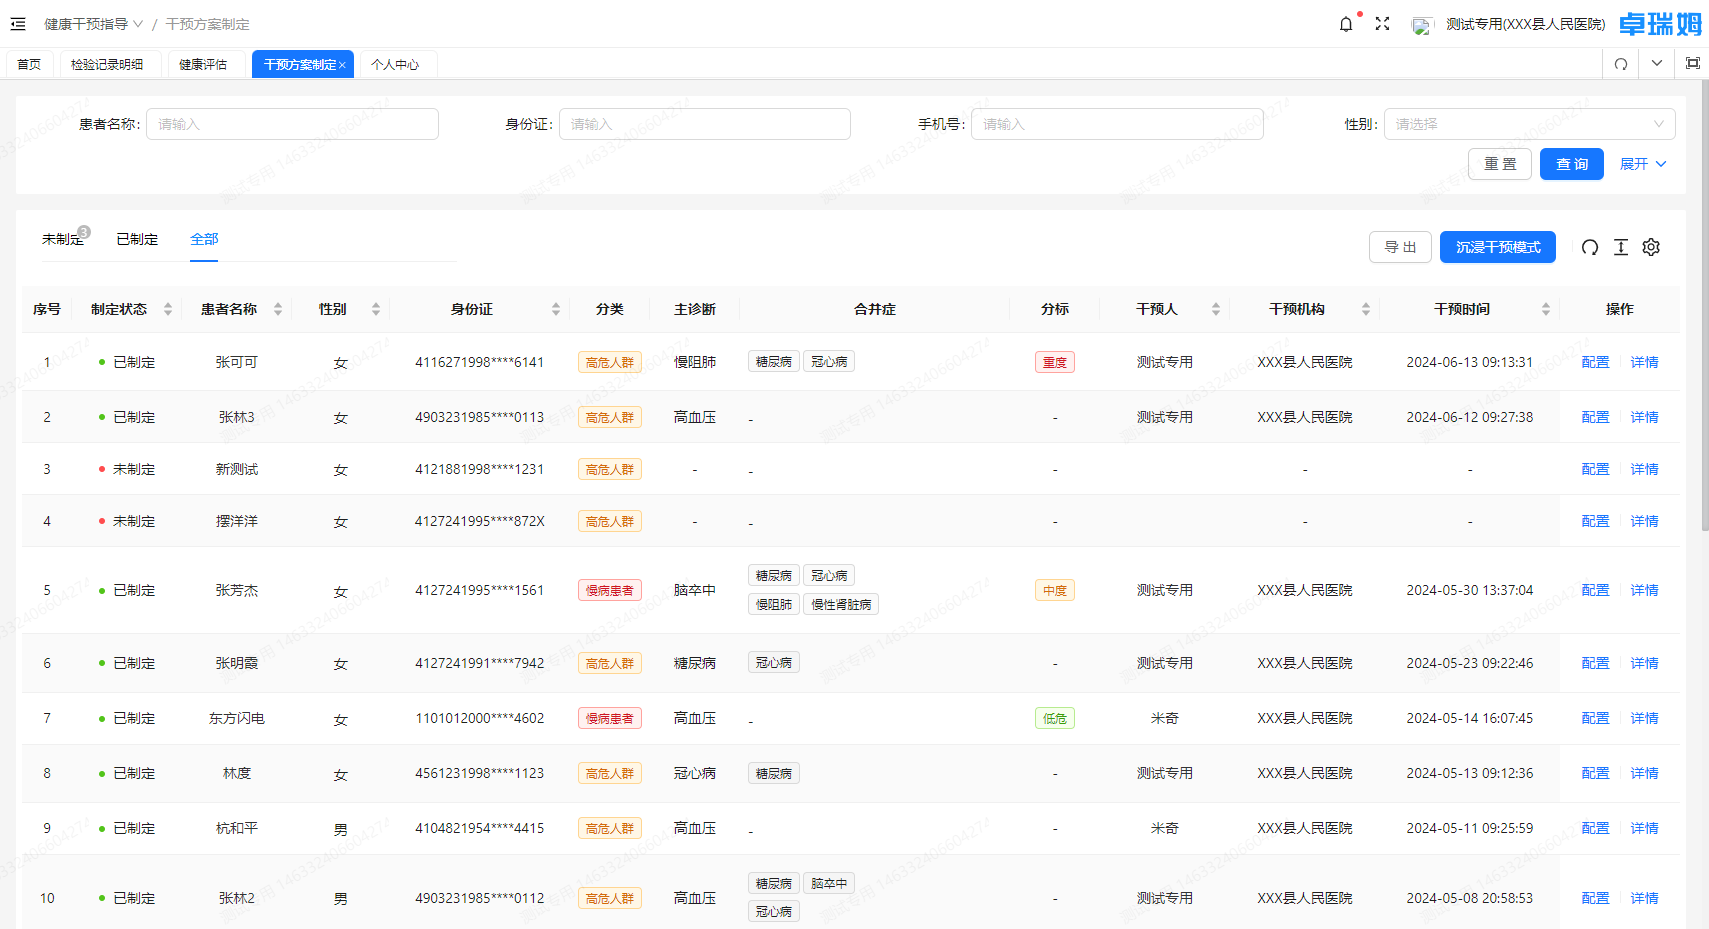The image size is (1709, 929).
Task: Sort by 干预时间 column
Action: 1545,309
